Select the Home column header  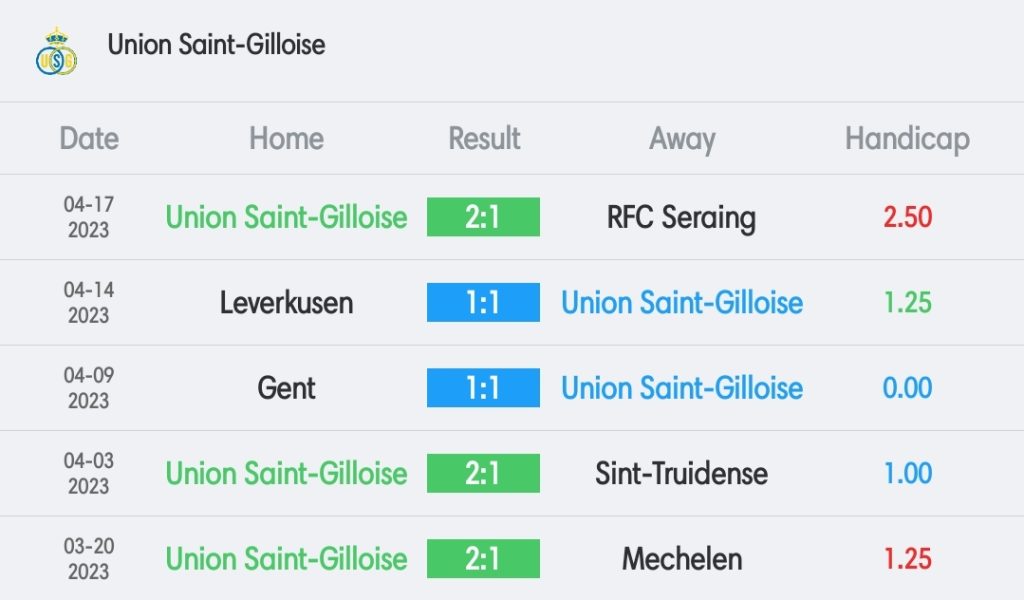(286, 139)
